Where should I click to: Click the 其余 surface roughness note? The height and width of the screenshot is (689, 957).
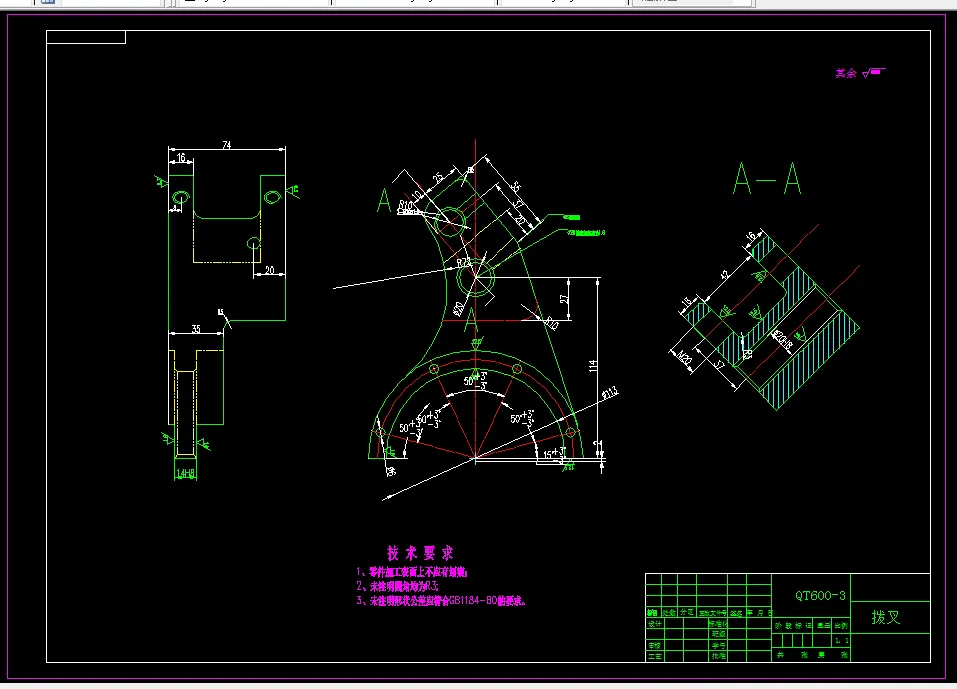coord(859,73)
